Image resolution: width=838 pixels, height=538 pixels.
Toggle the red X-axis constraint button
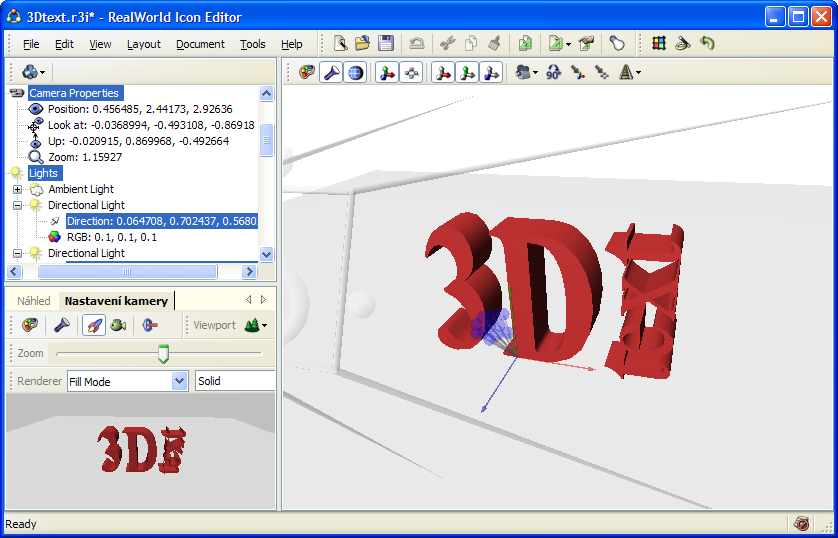[443, 73]
